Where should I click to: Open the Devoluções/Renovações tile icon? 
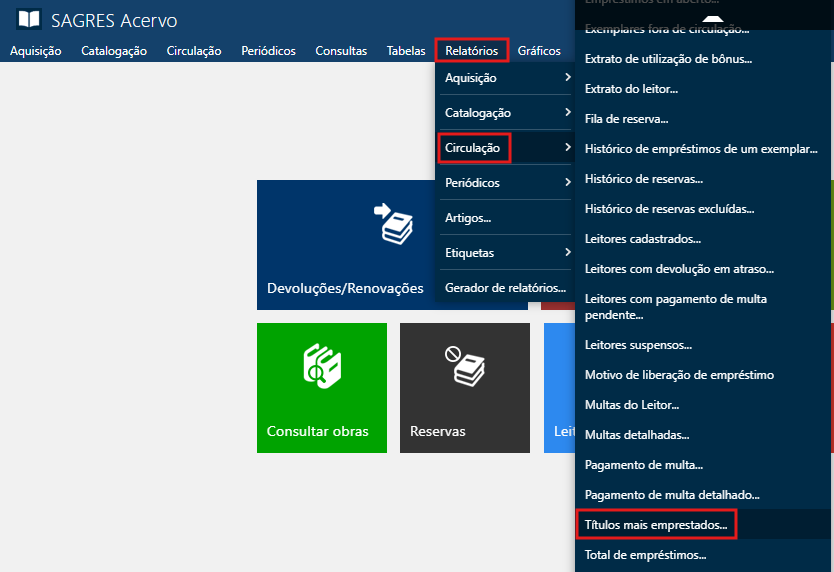[392, 225]
